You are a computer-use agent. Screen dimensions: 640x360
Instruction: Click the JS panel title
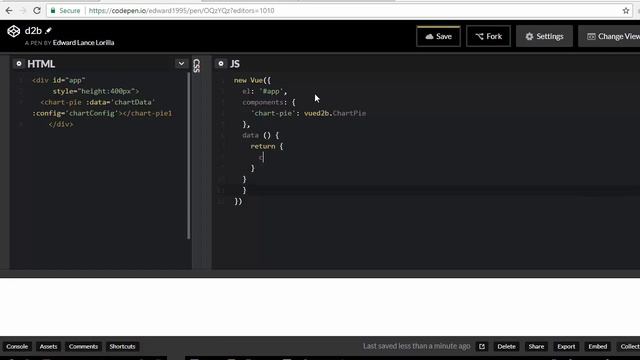click(235, 64)
